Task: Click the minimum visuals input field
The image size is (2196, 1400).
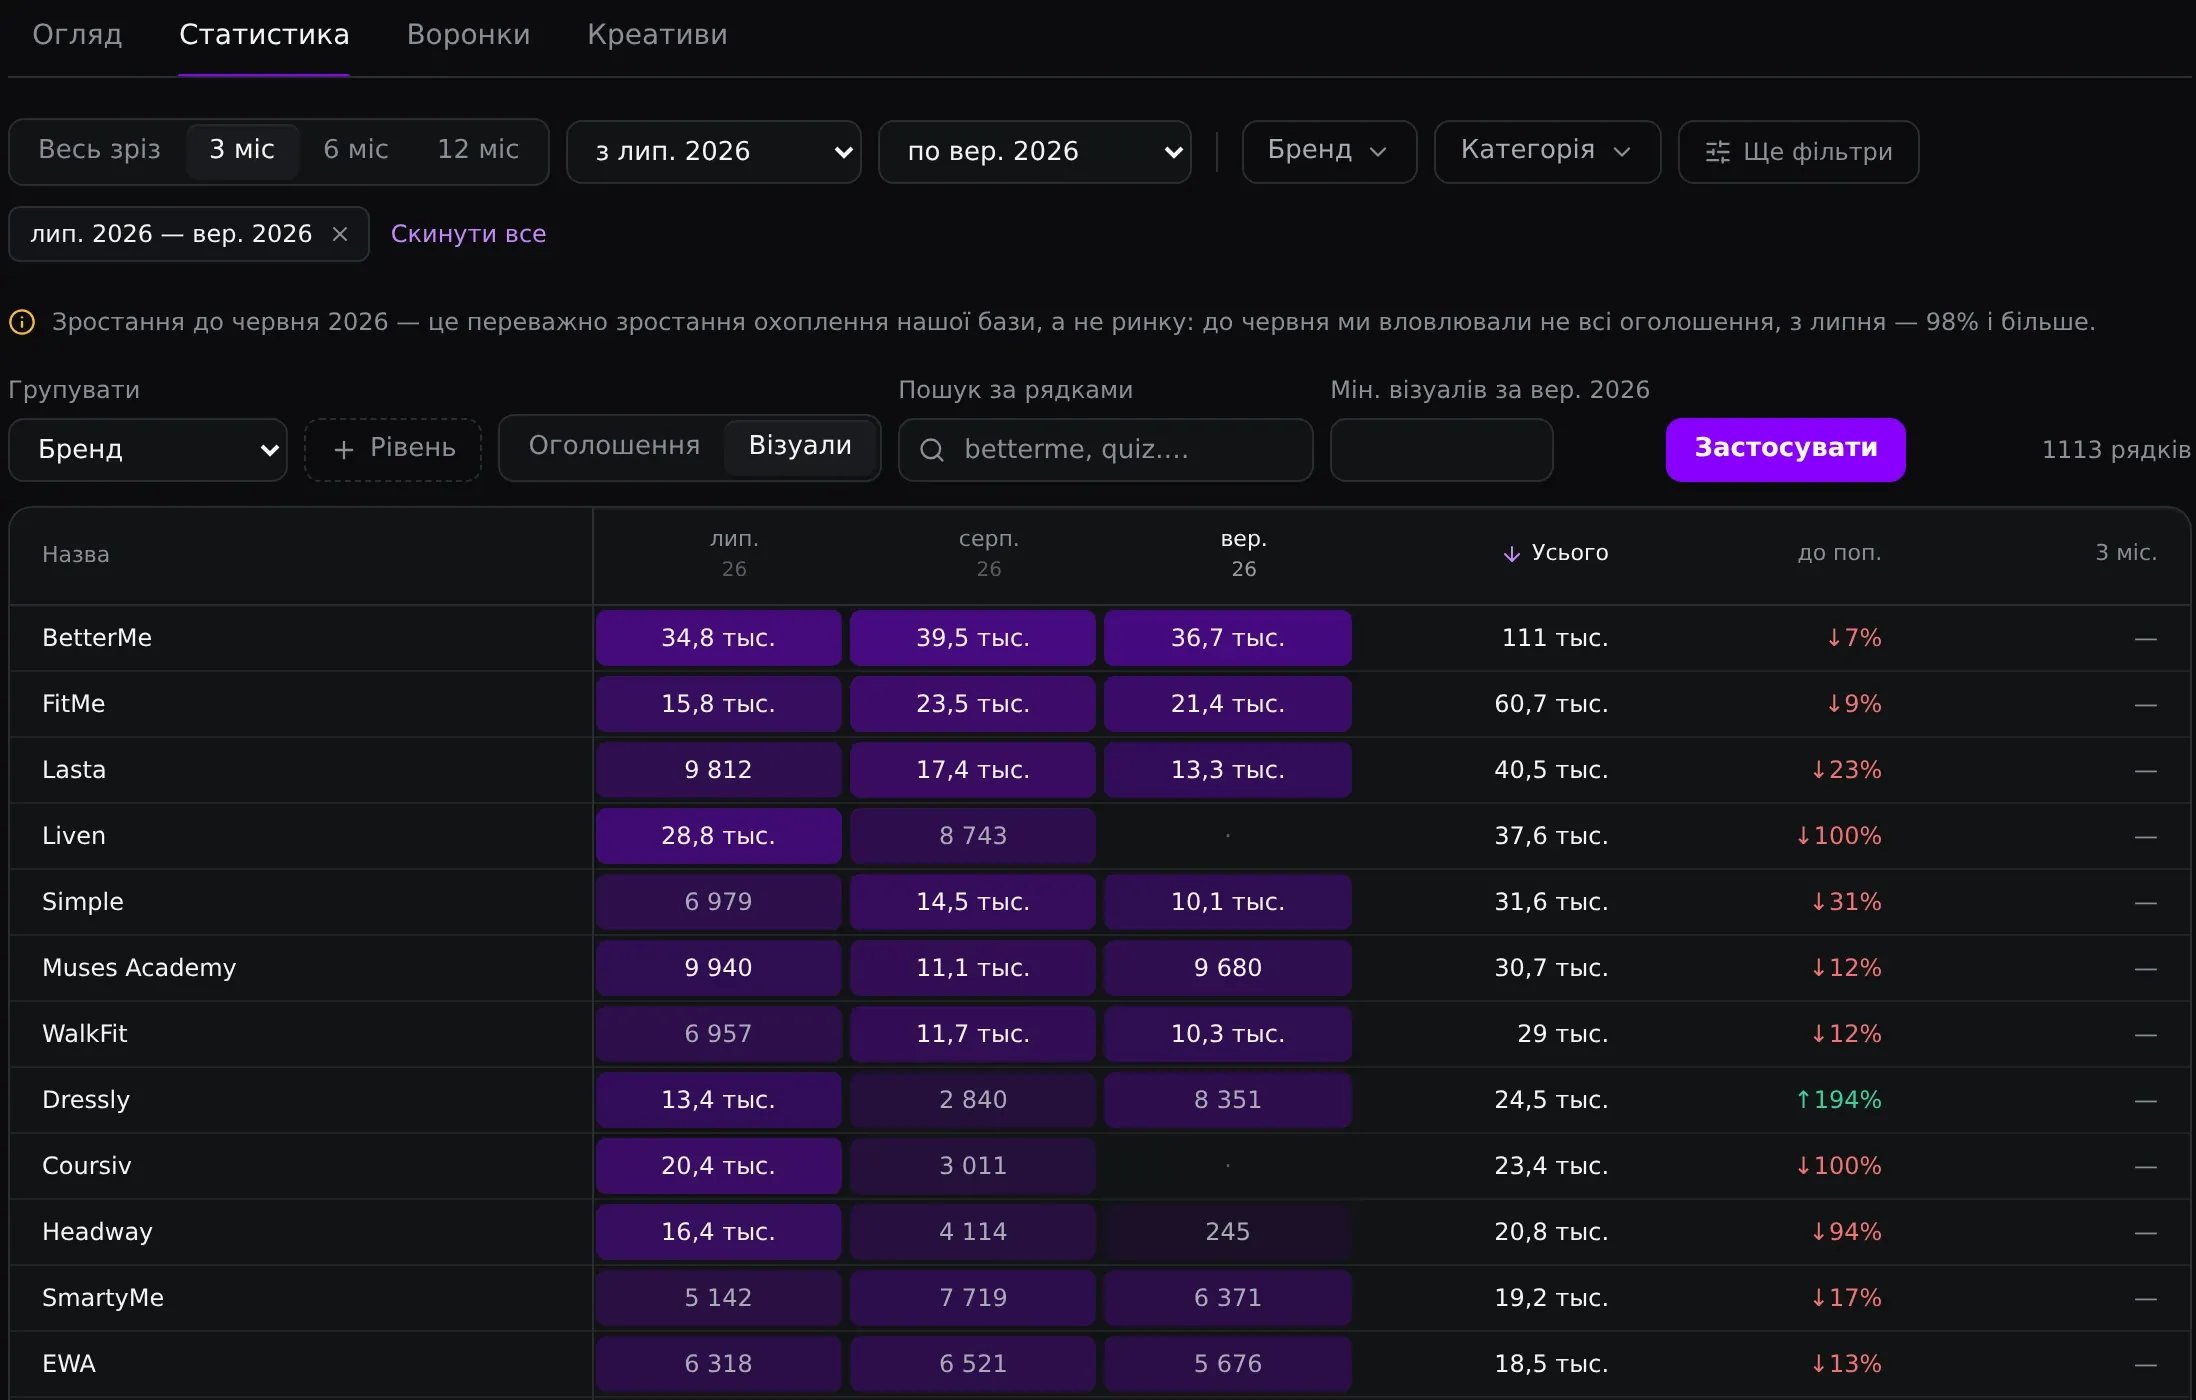Action: [1441, 450]
